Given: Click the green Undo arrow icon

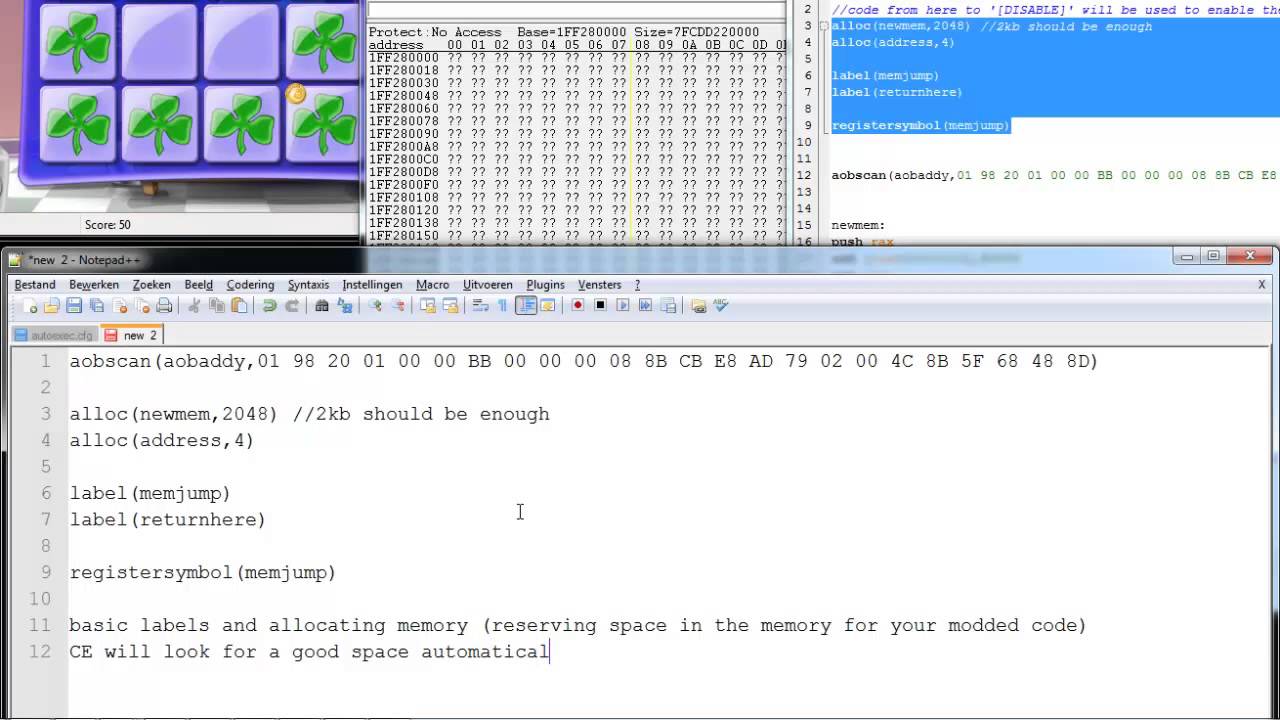Looking at the screenshot, I should pyautogui.click(x=269, y=305).
